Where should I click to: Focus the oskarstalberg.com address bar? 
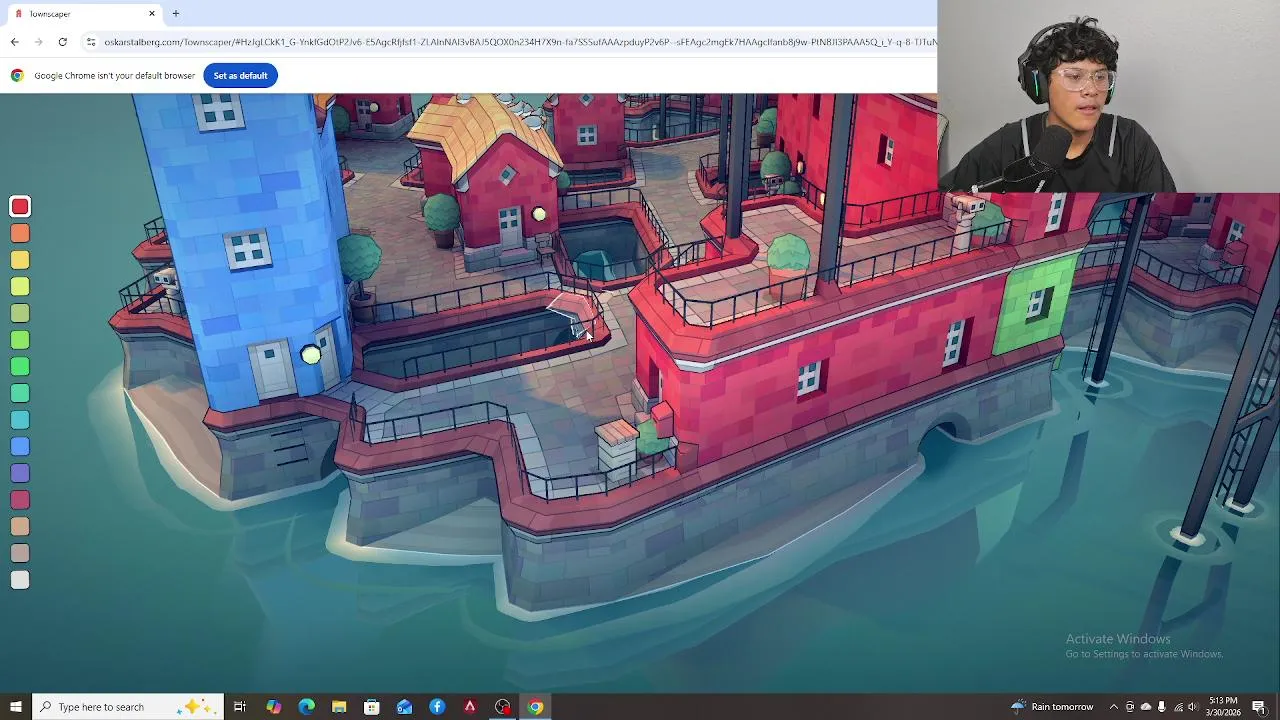(x=518, y=42)
